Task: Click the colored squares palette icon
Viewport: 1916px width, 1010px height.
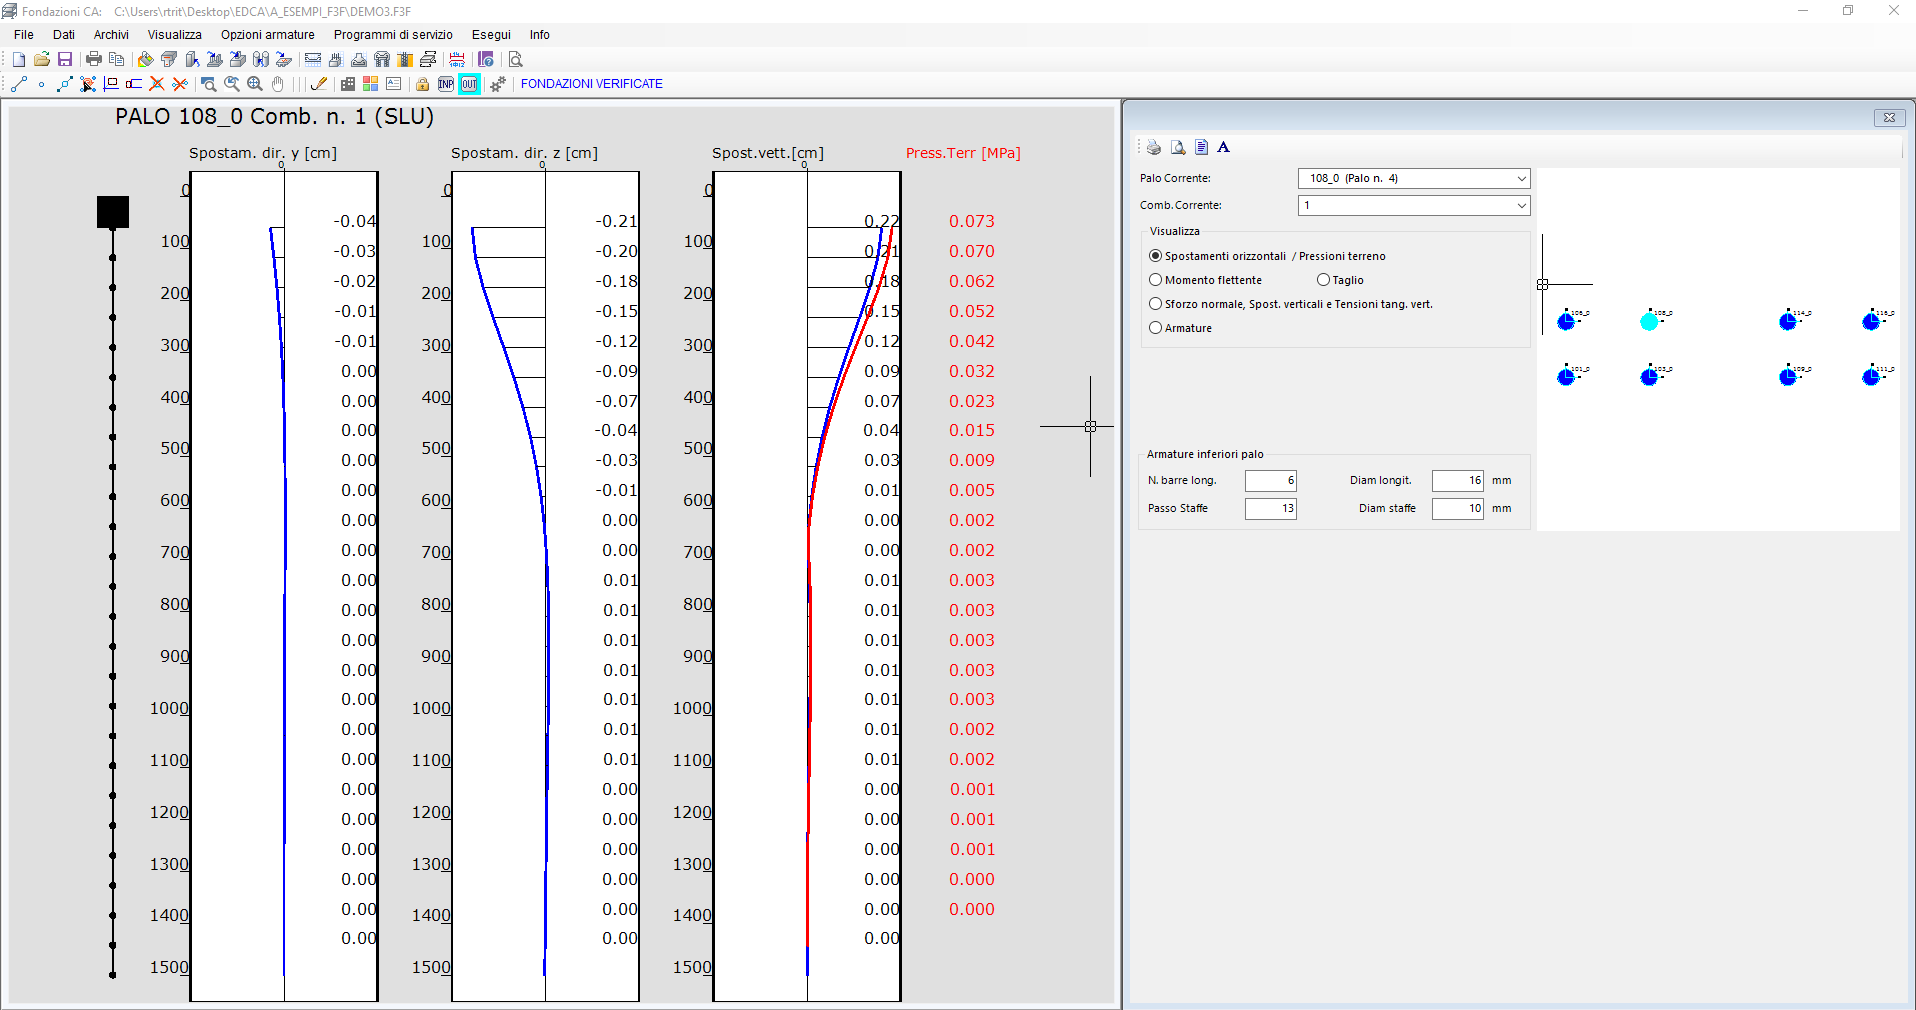Action: [371, 84]
